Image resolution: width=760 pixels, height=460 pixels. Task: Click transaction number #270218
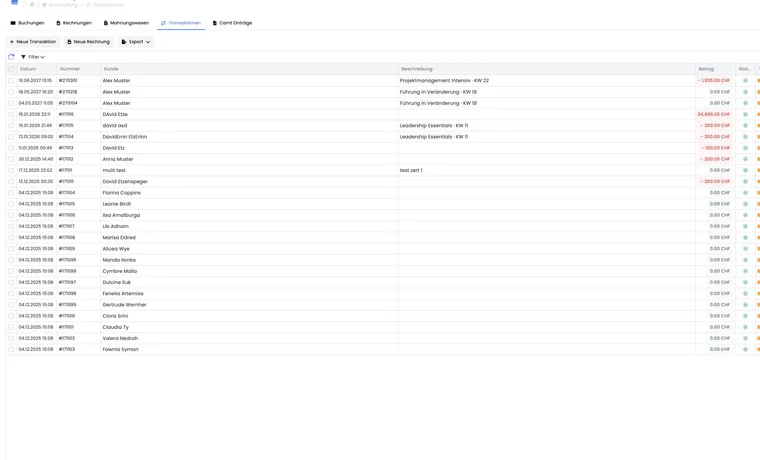point(68,92)
